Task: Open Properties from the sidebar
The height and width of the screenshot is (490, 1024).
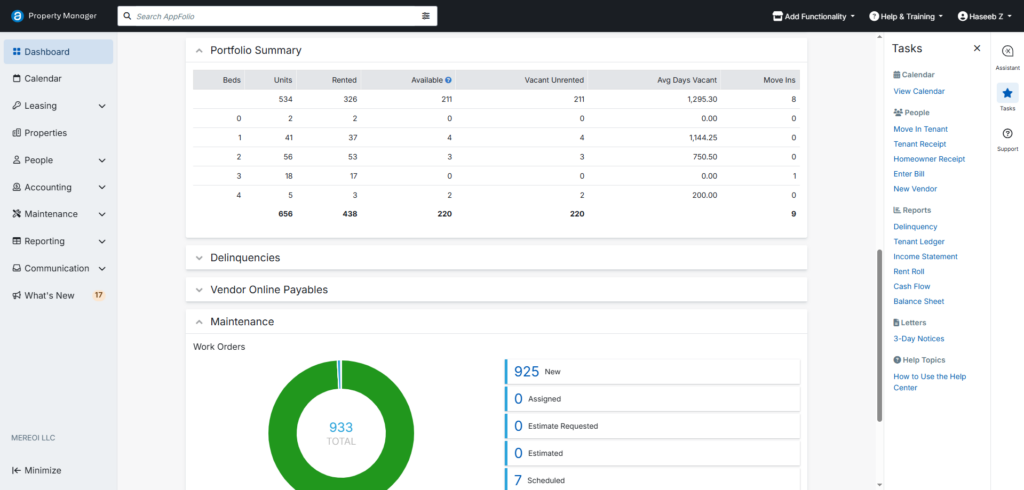Action: point(59,133)
